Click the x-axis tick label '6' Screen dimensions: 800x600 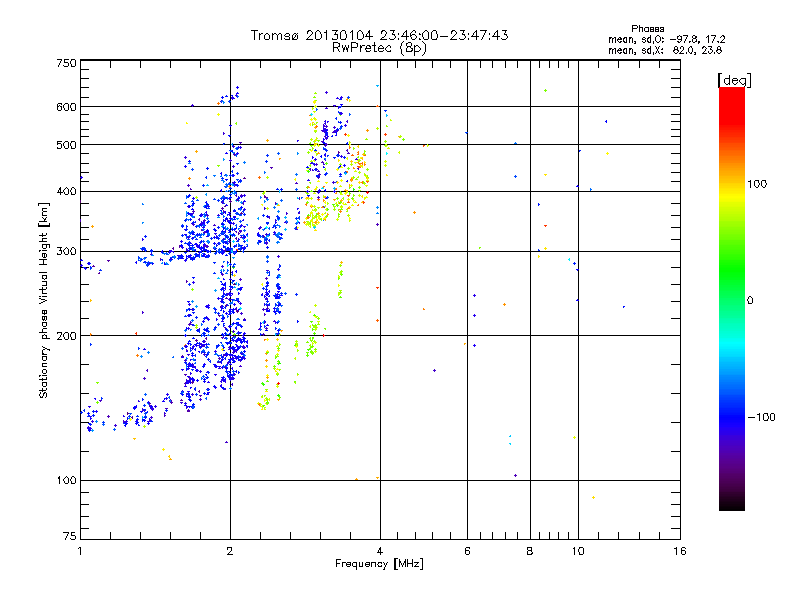point(467,551)
